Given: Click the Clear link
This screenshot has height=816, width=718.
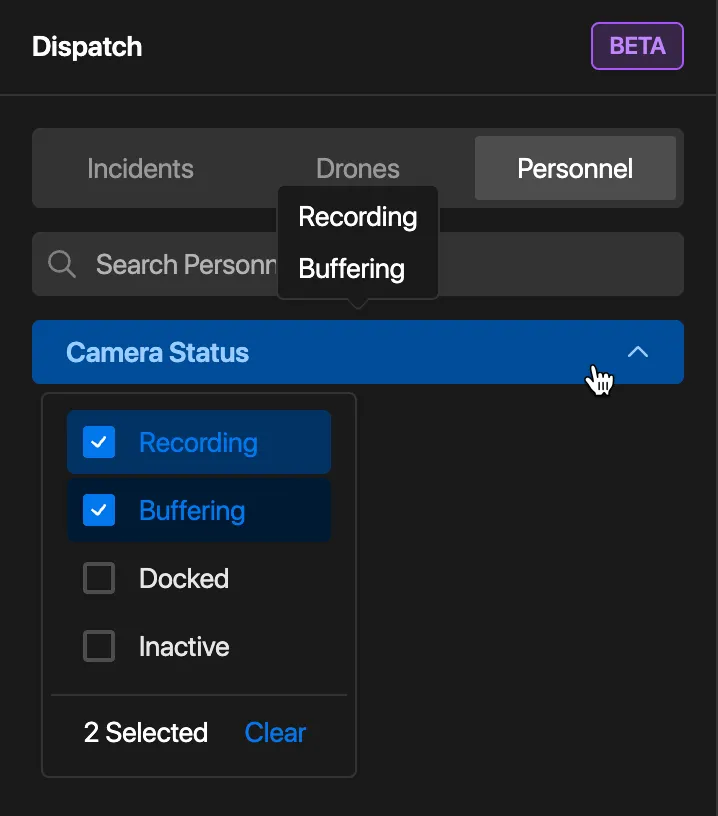Looking at the screenshot, I should click(x=275, y=732).
